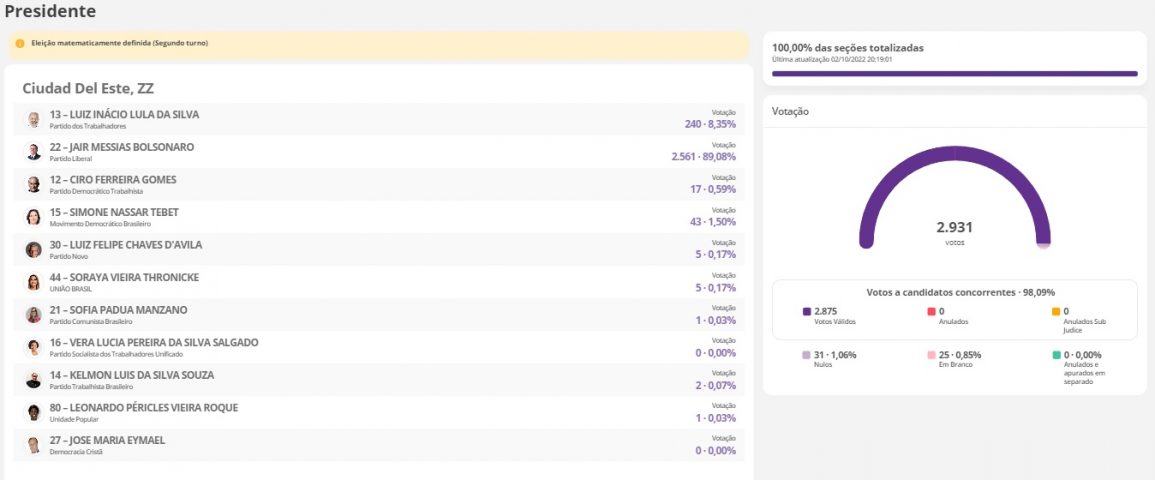Click green Anulados e apurados swatch

(1056, 355)
